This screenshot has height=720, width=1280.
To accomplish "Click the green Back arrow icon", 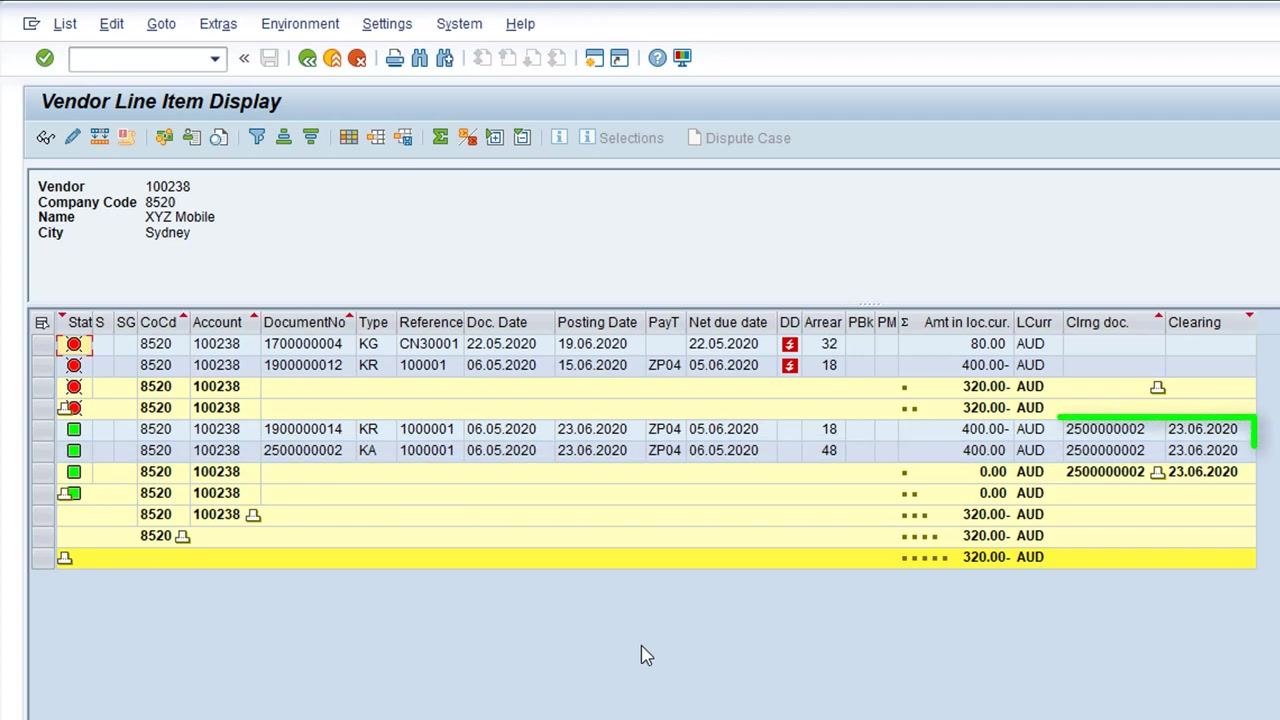I will 307,58.
